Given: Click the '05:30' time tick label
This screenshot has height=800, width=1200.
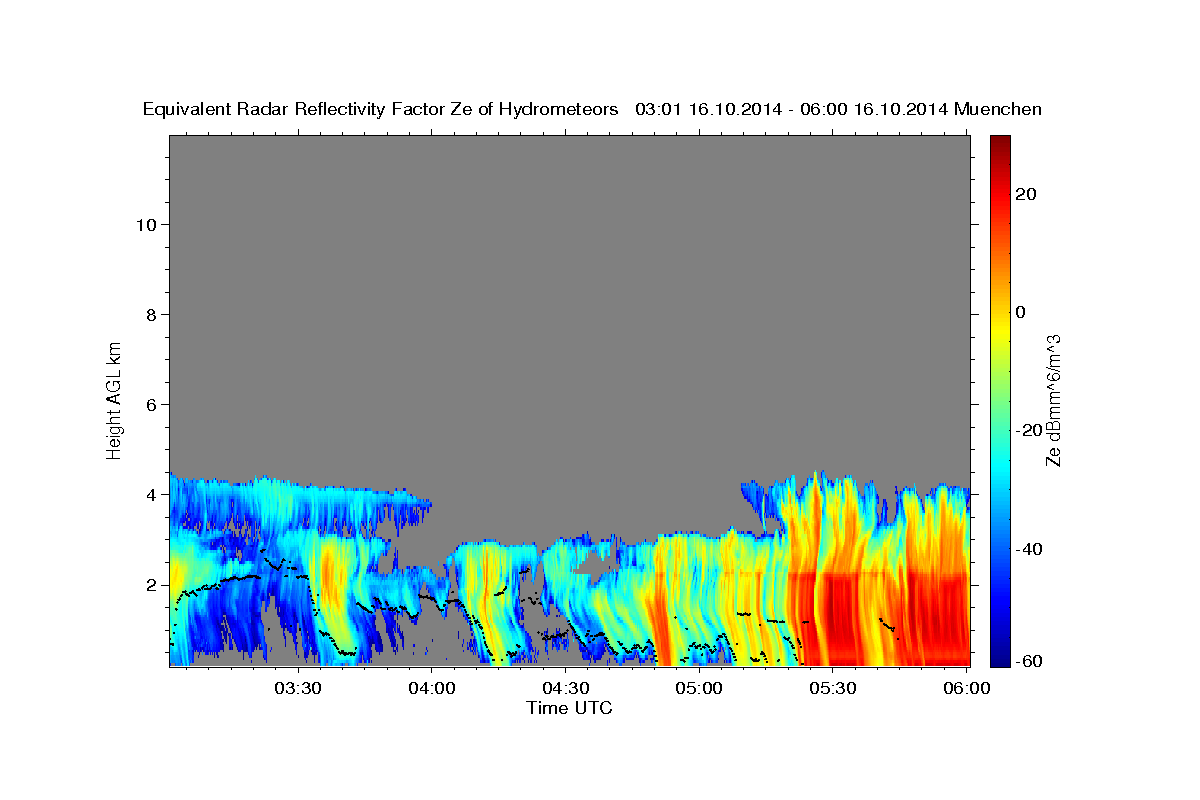Looking at the screenshot, I should pos(832,688).
